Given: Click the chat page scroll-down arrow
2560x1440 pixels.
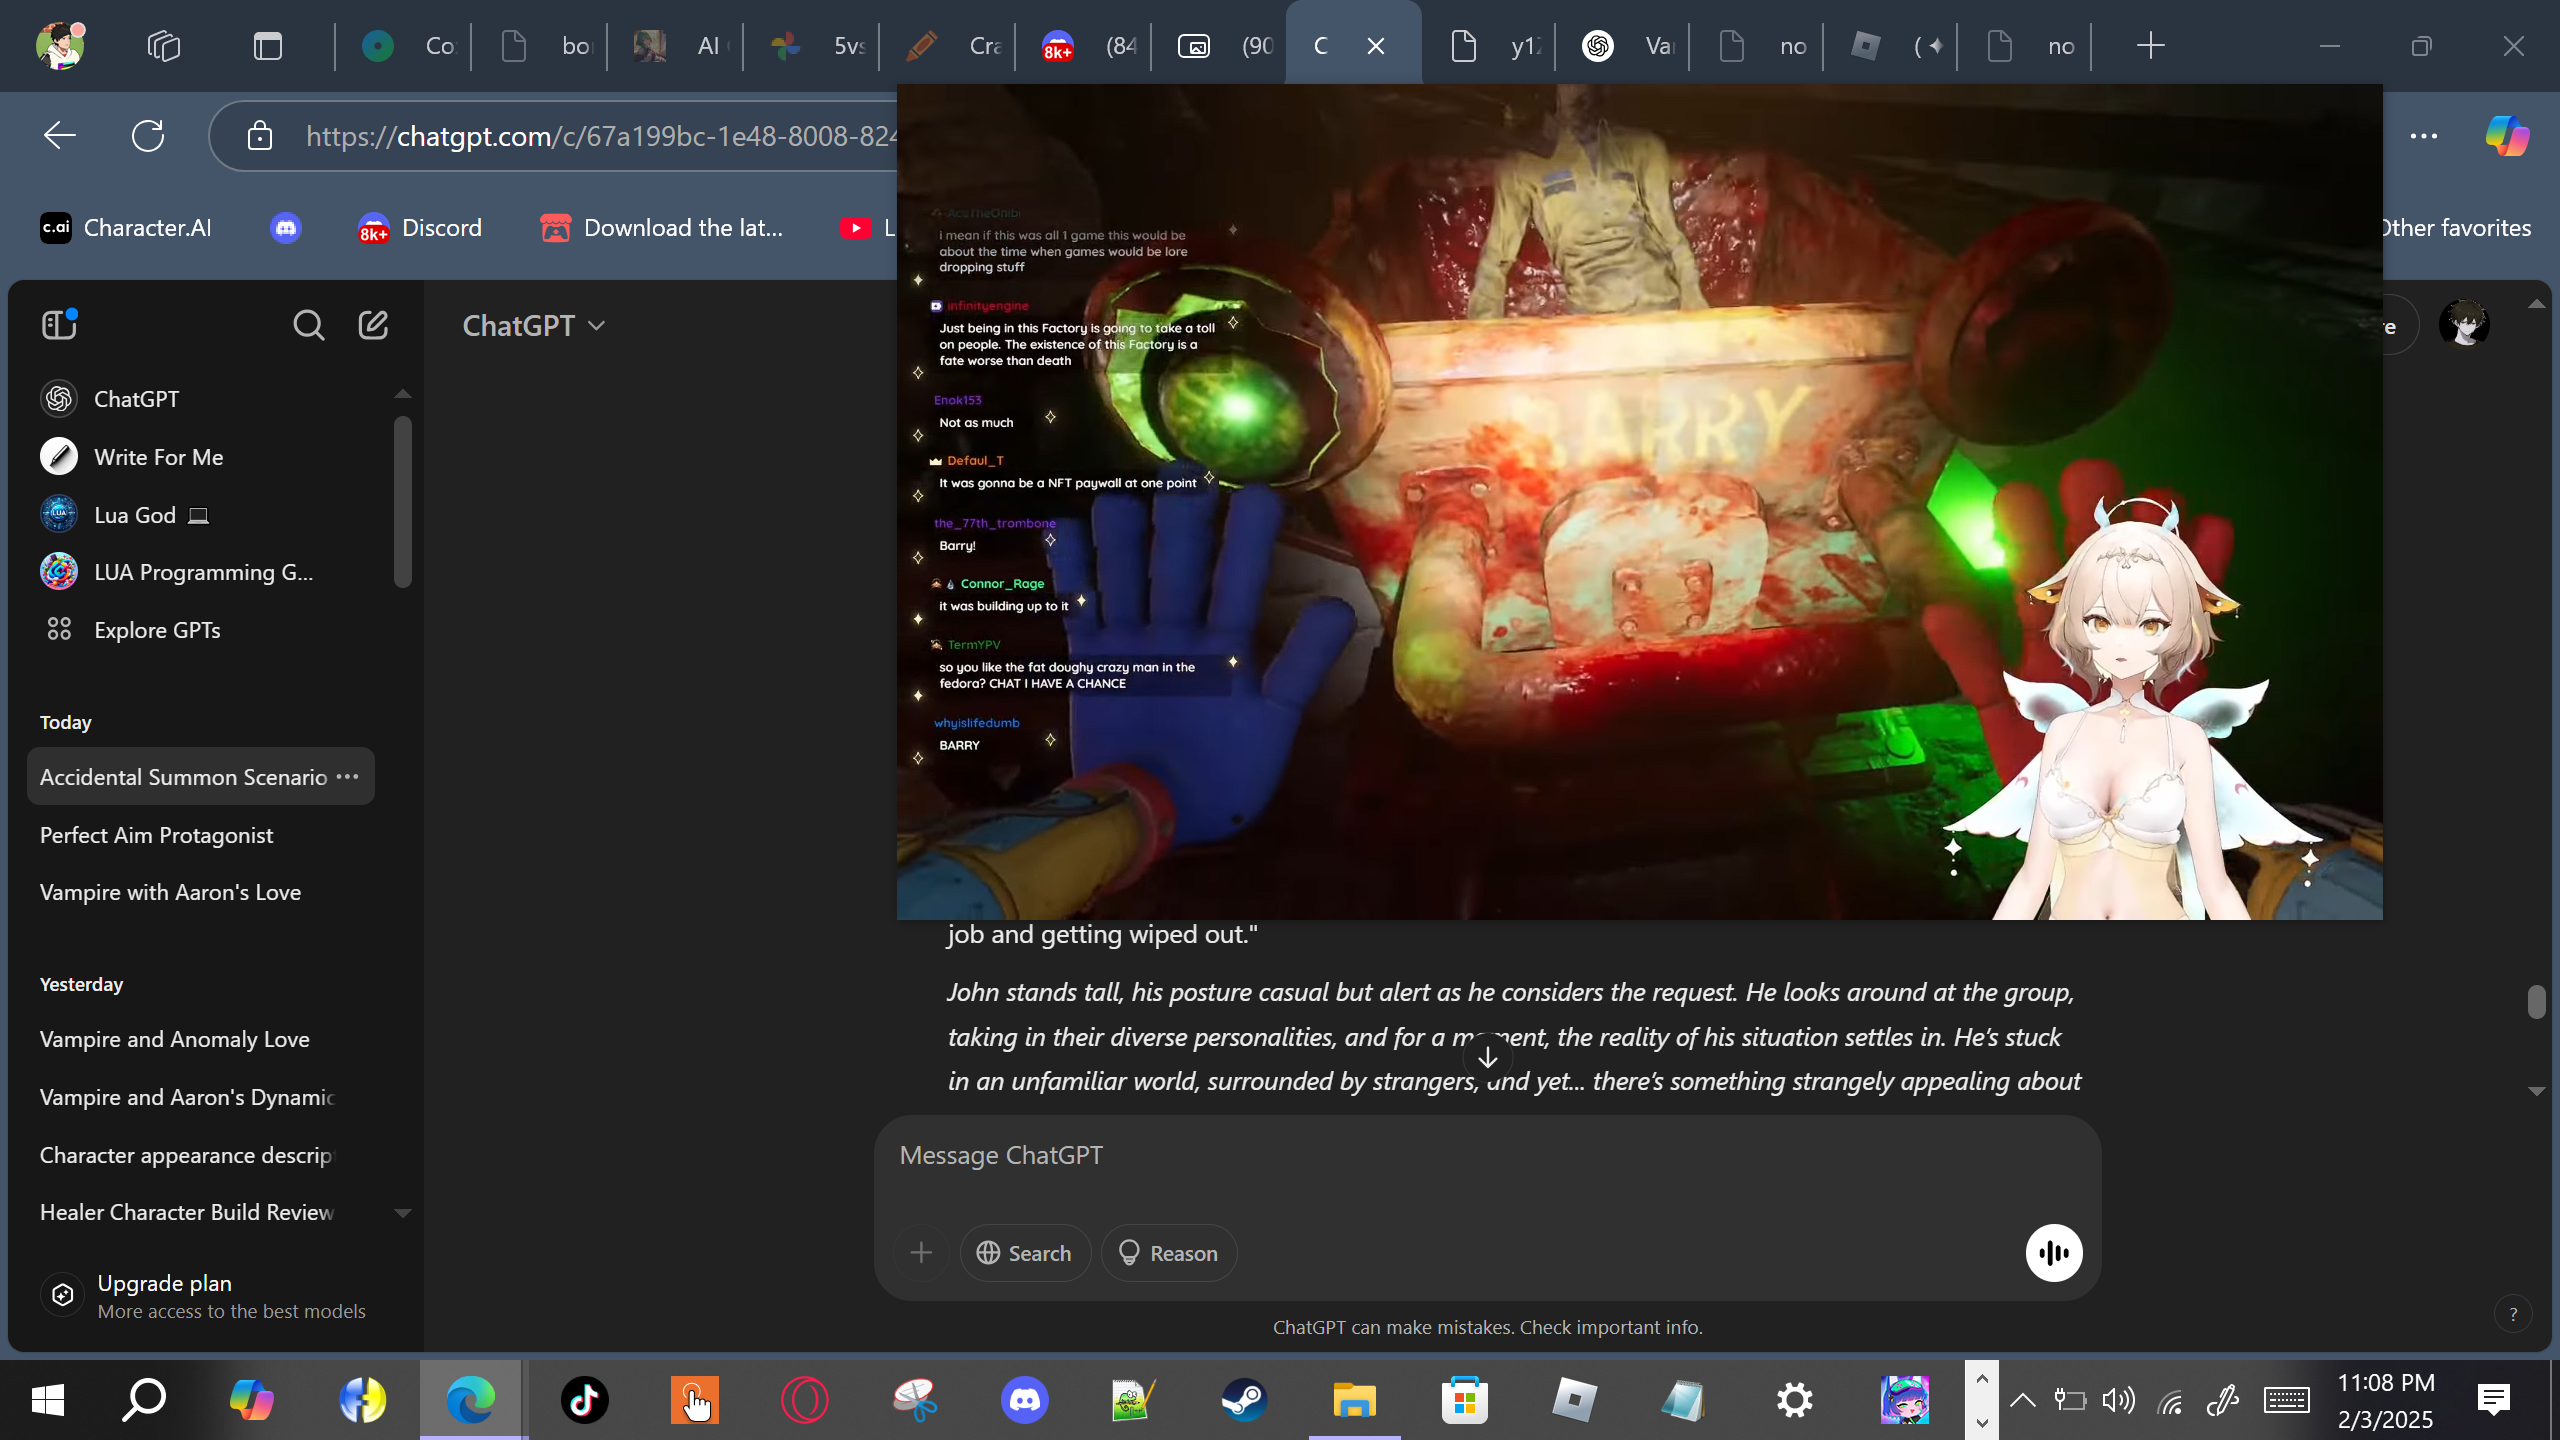Looking at the screenshot, I should tap(2536, 1090).
